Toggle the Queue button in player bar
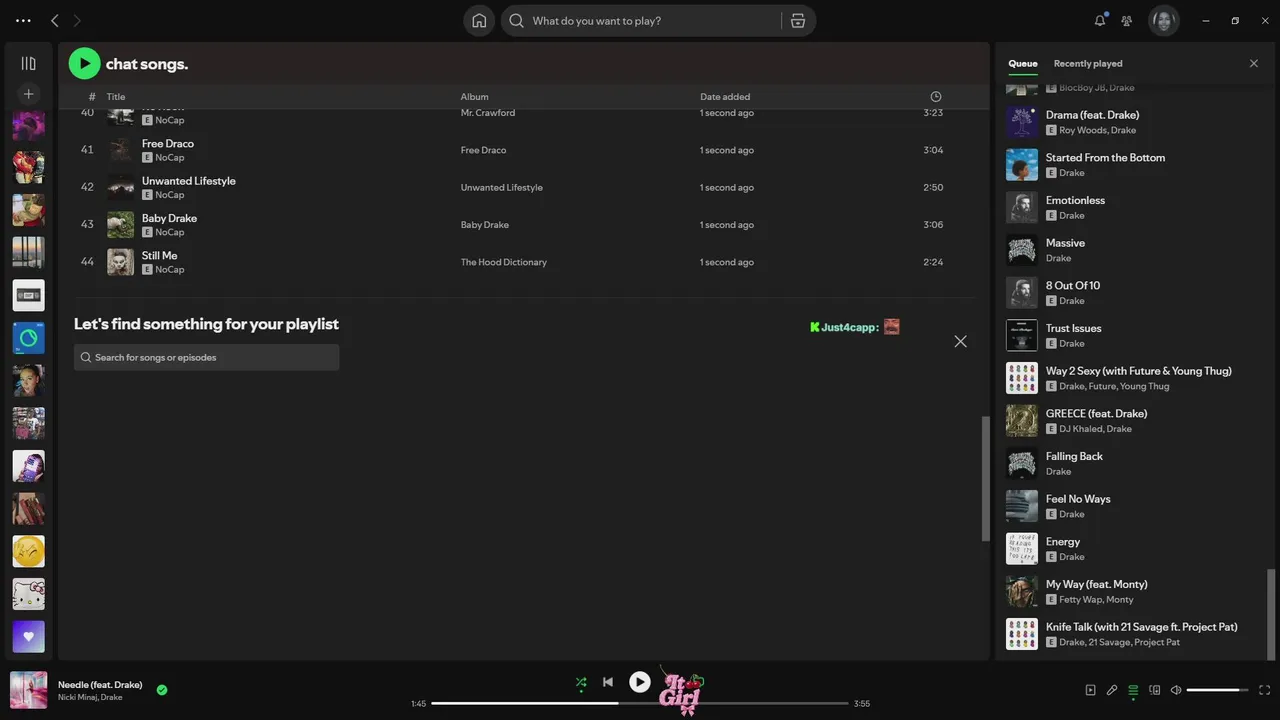The width and height of the screenshot is (1280, 720). click(x=1133, y=690)
